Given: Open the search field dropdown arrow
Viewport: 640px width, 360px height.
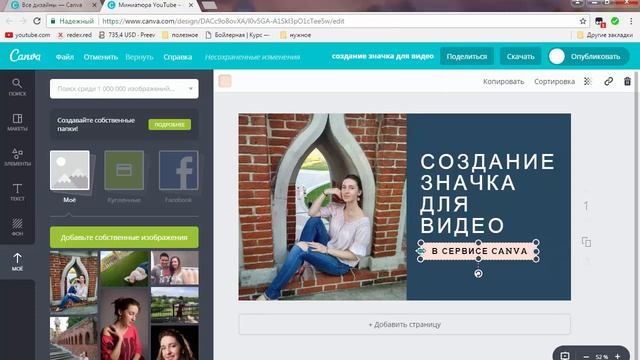Looking at the screenshot, I should tap(191, 89).
